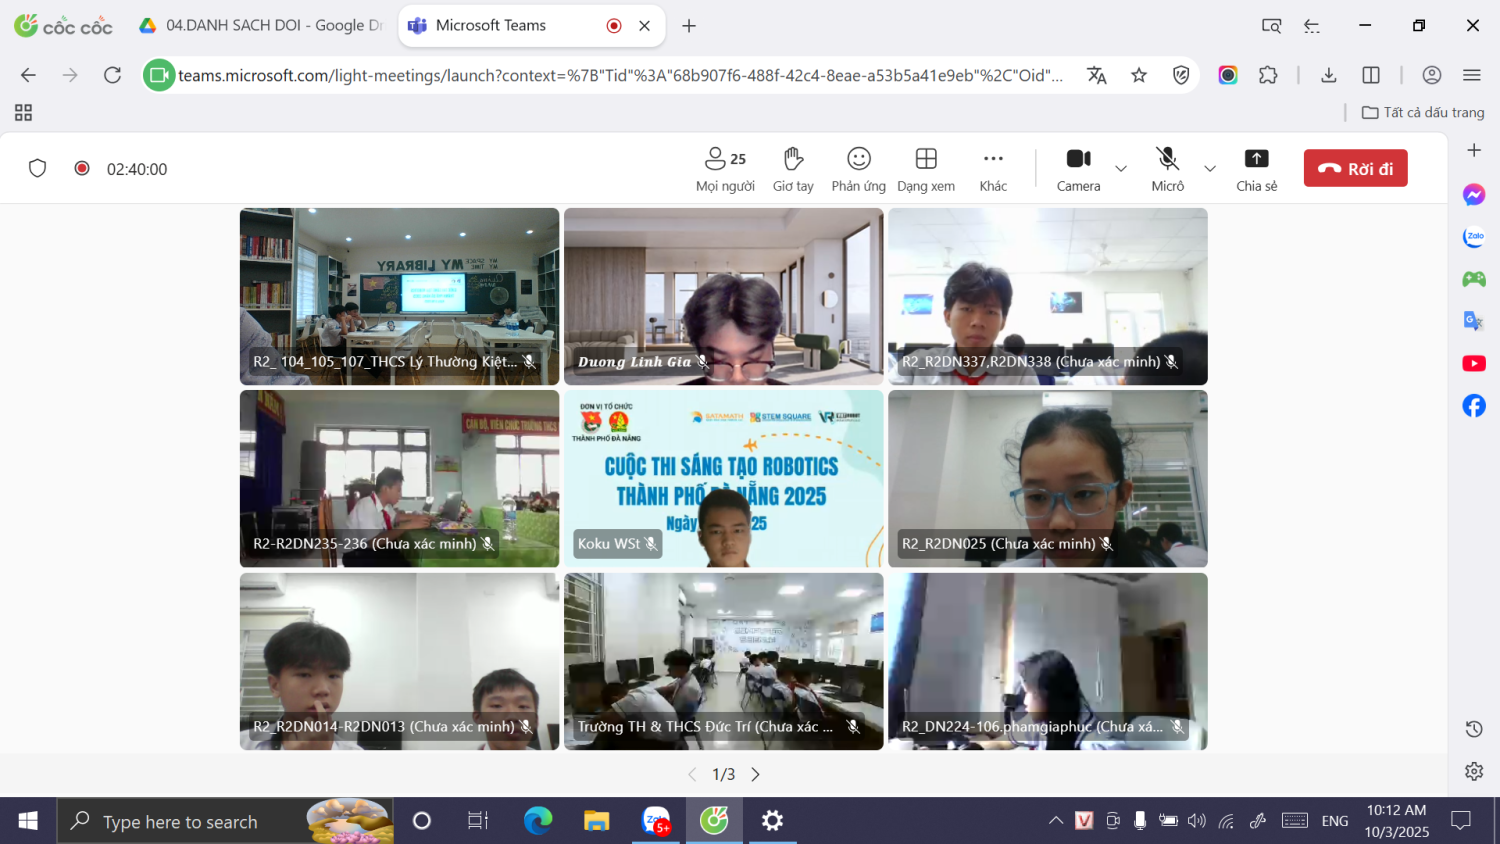
Task: Open Messenger in the browser sidebar
Action: pos(1473,195)
